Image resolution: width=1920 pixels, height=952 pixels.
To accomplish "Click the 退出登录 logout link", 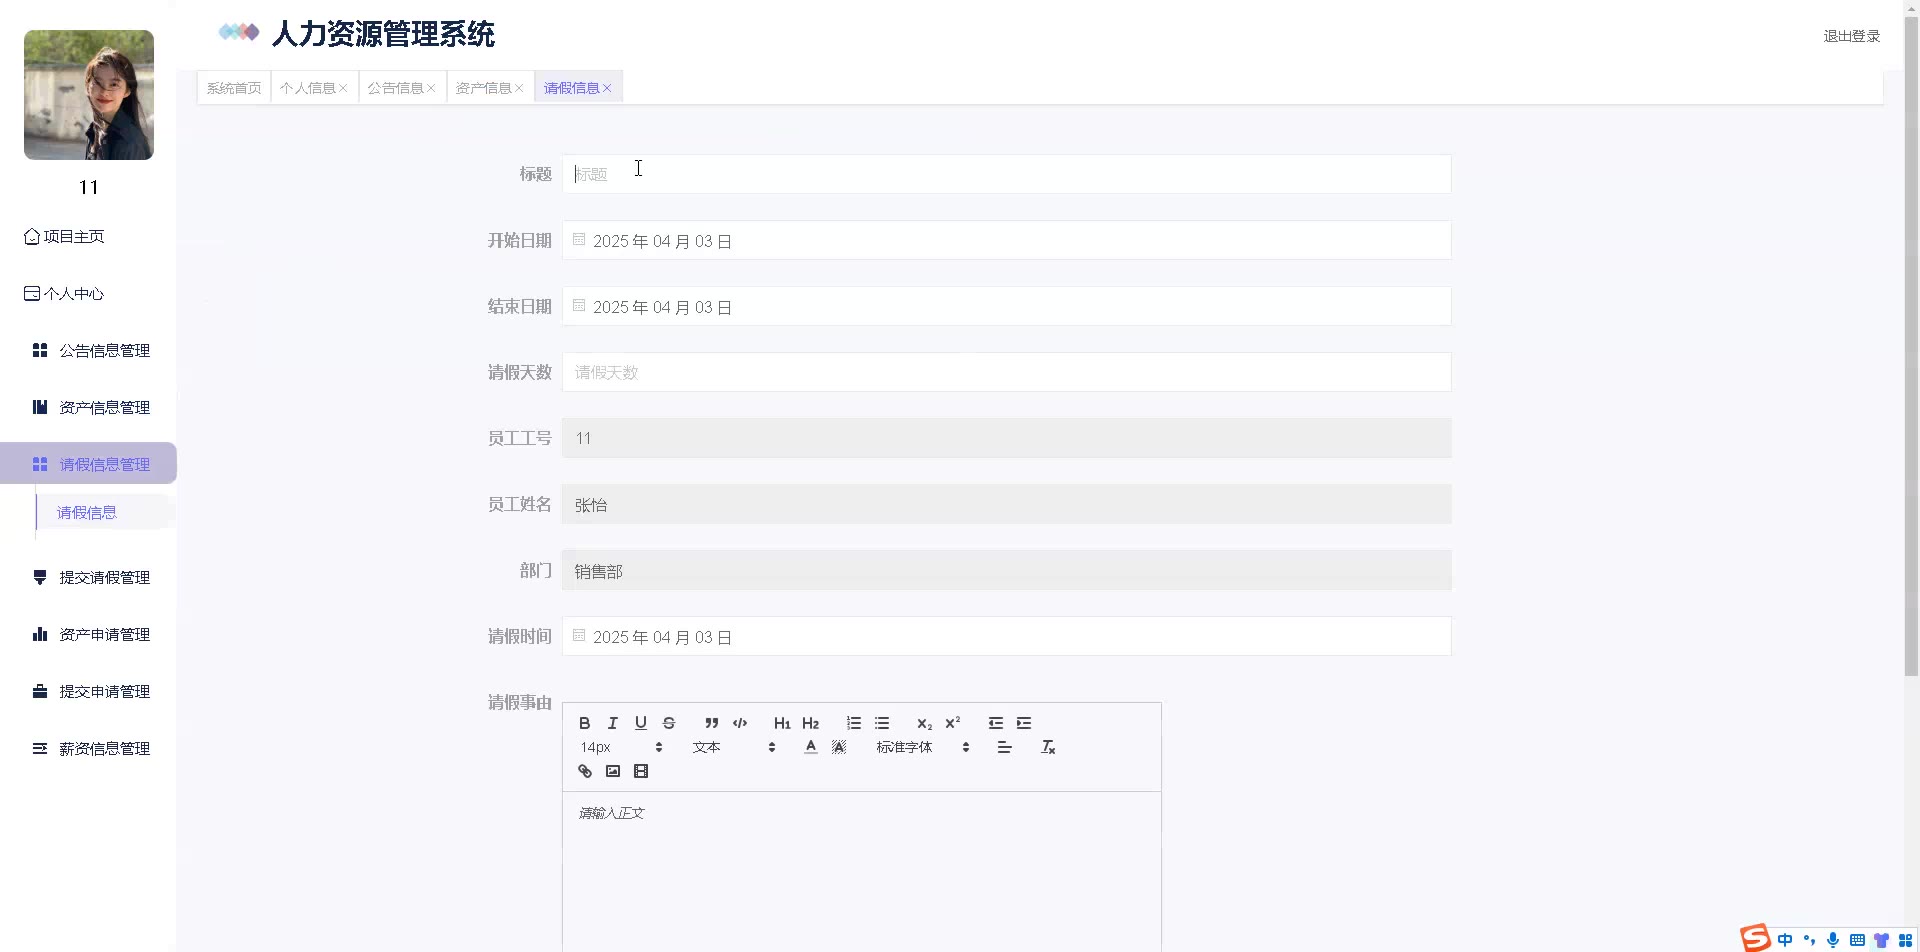I will click(x=1851, y=36).
